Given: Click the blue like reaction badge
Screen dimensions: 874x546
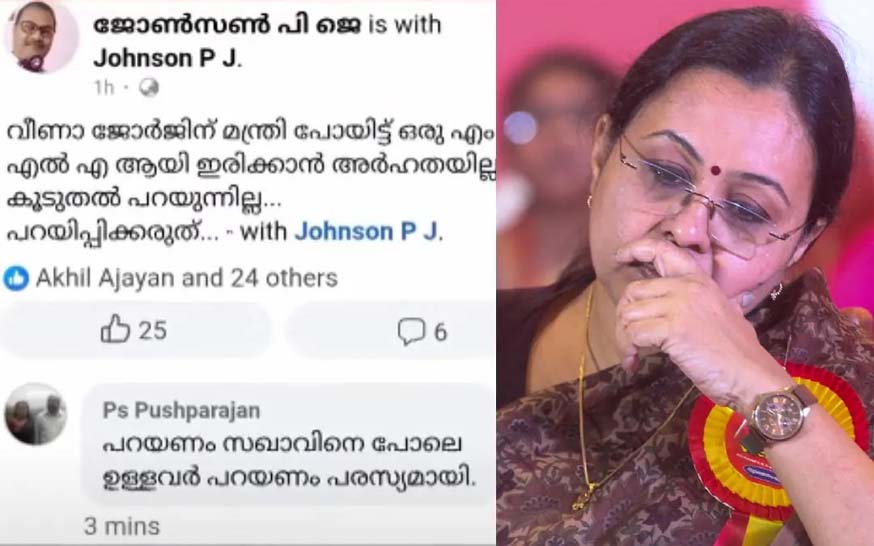Looking at the screenshot, I should (16, 278).
